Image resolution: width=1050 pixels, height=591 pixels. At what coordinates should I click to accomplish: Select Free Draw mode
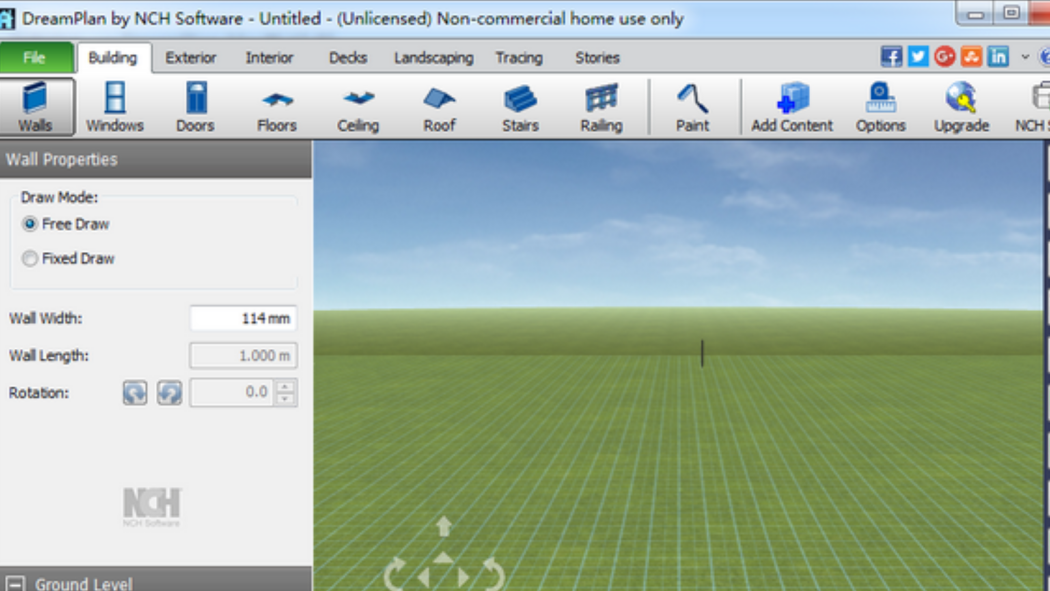66,224
